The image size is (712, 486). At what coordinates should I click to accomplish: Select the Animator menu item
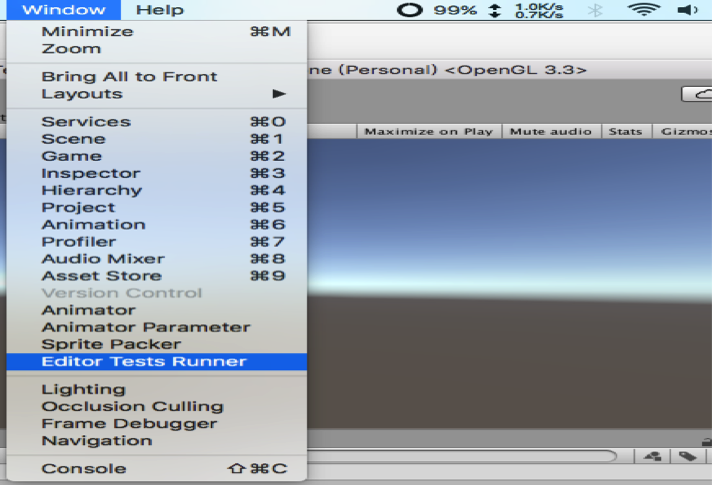tap(157, 310)
